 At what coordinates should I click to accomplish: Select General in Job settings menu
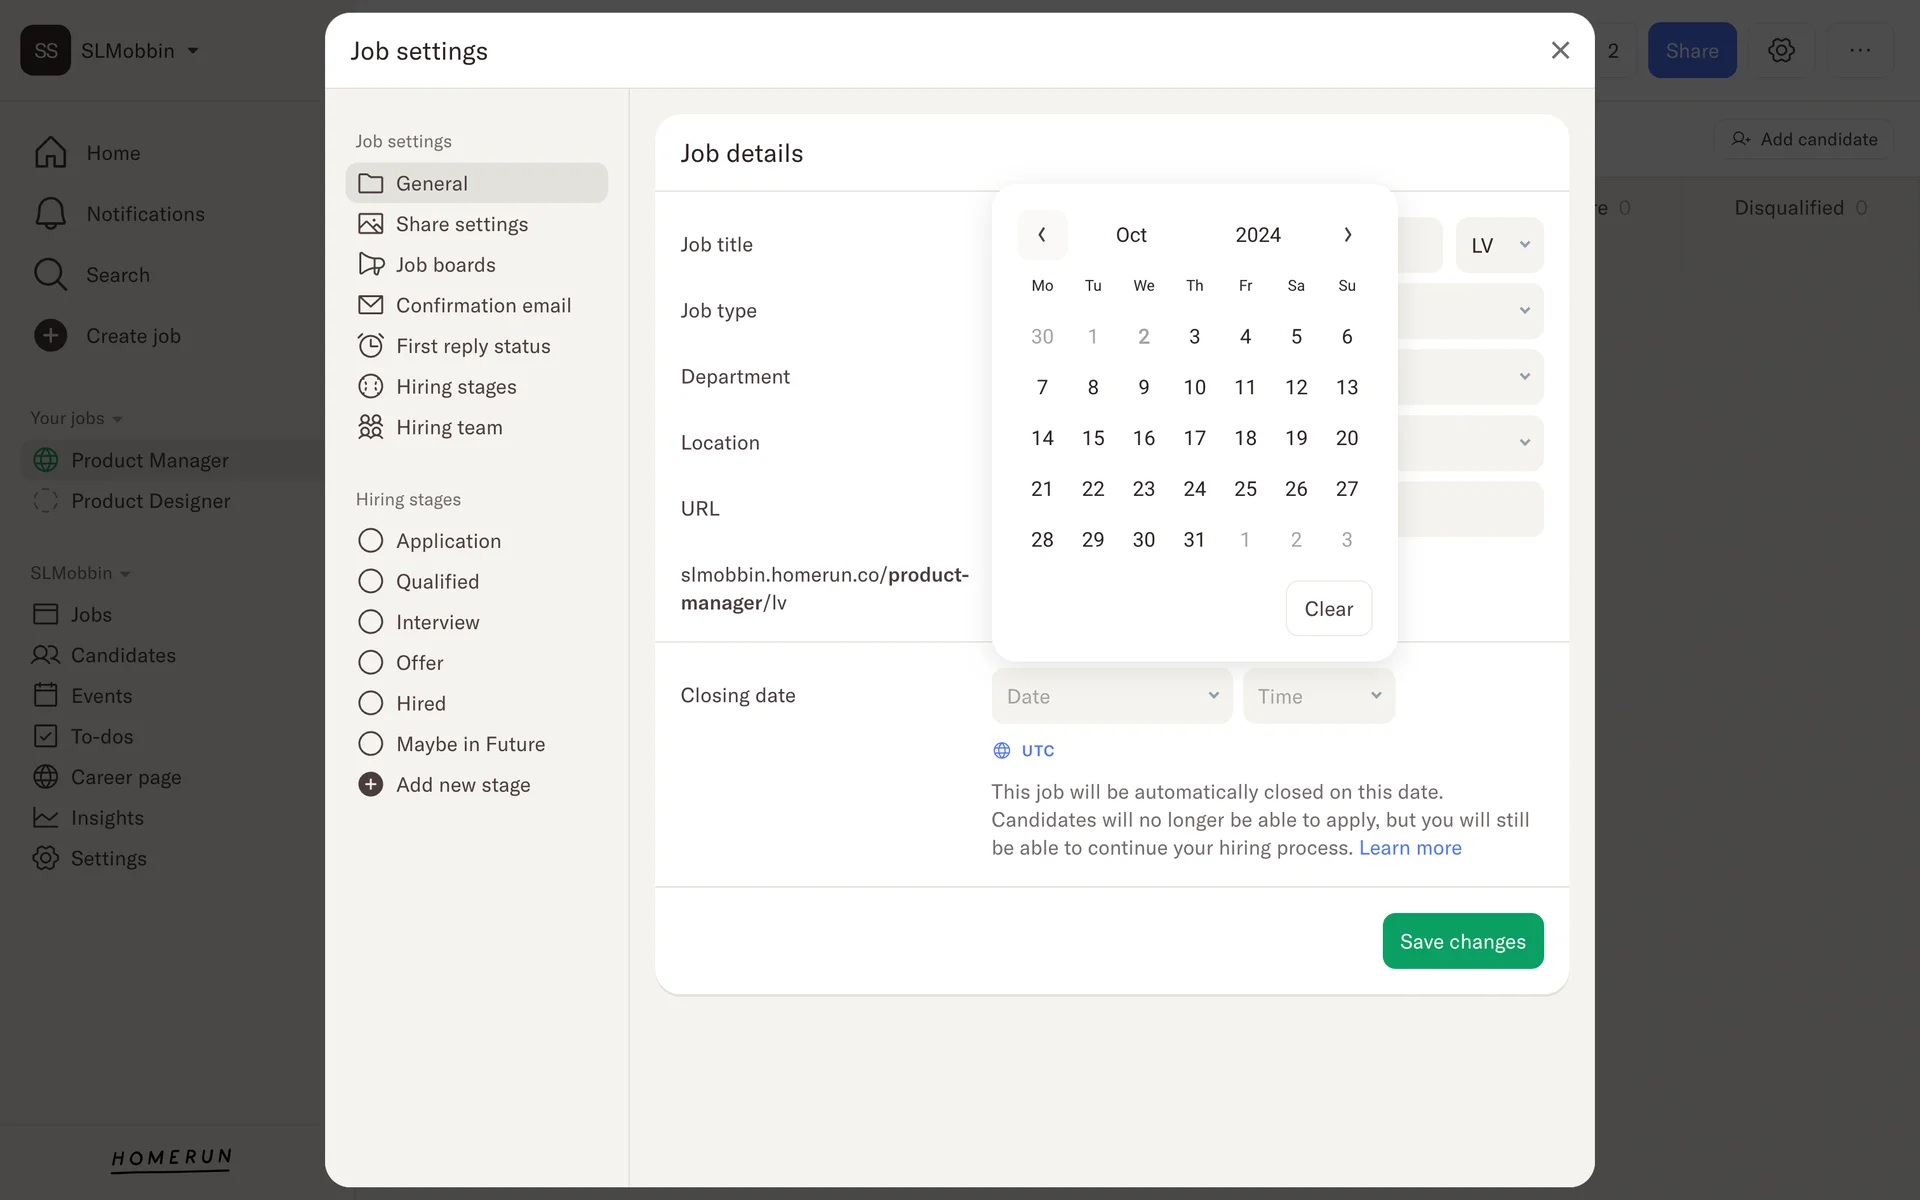point(476,183)
